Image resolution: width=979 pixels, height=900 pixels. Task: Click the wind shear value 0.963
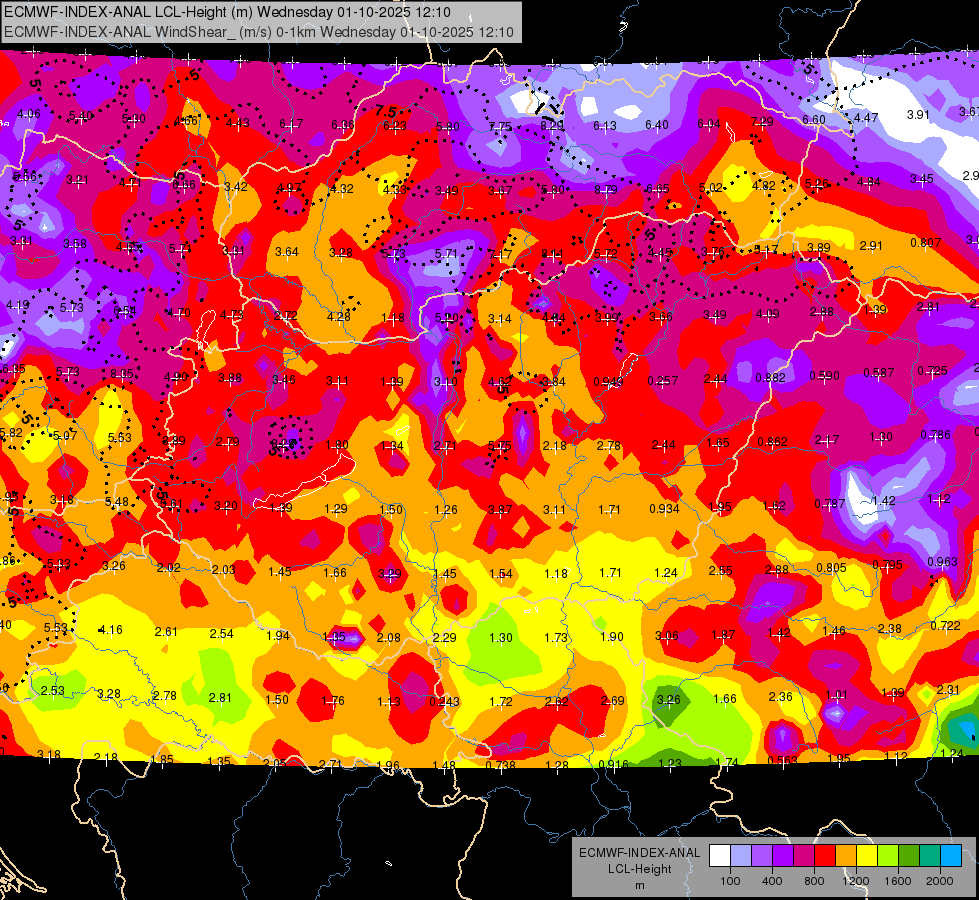point(942,561)
